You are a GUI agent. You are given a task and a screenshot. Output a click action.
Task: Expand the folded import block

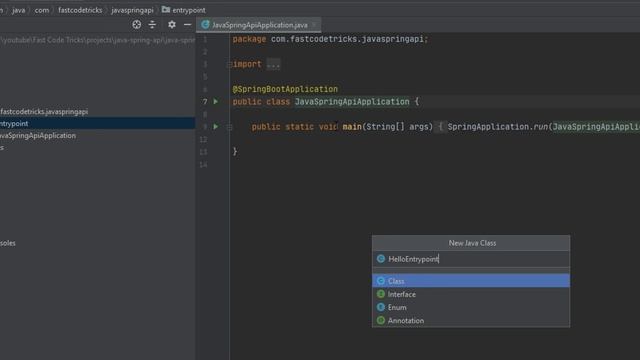click(229, 64)
